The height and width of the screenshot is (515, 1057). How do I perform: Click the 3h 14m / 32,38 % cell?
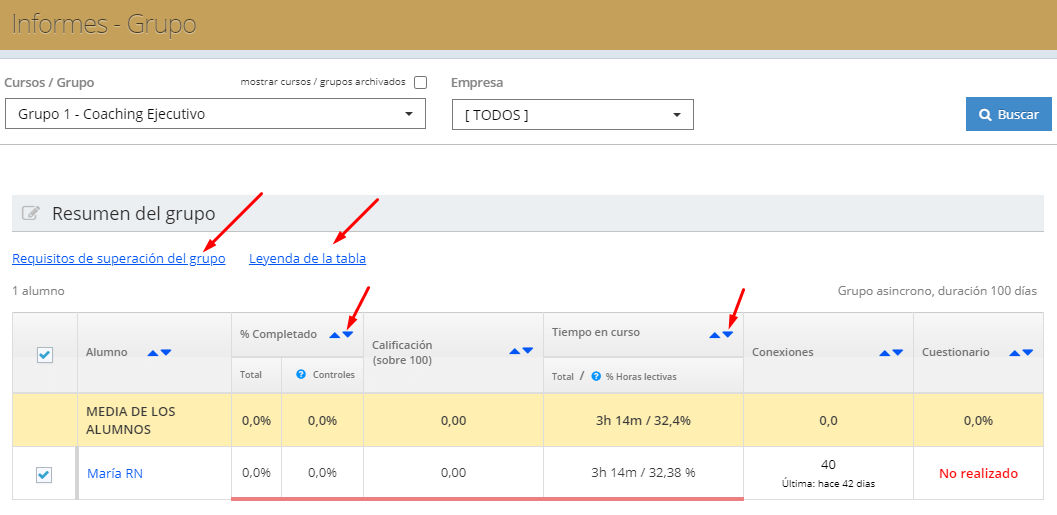click(643, 473)
